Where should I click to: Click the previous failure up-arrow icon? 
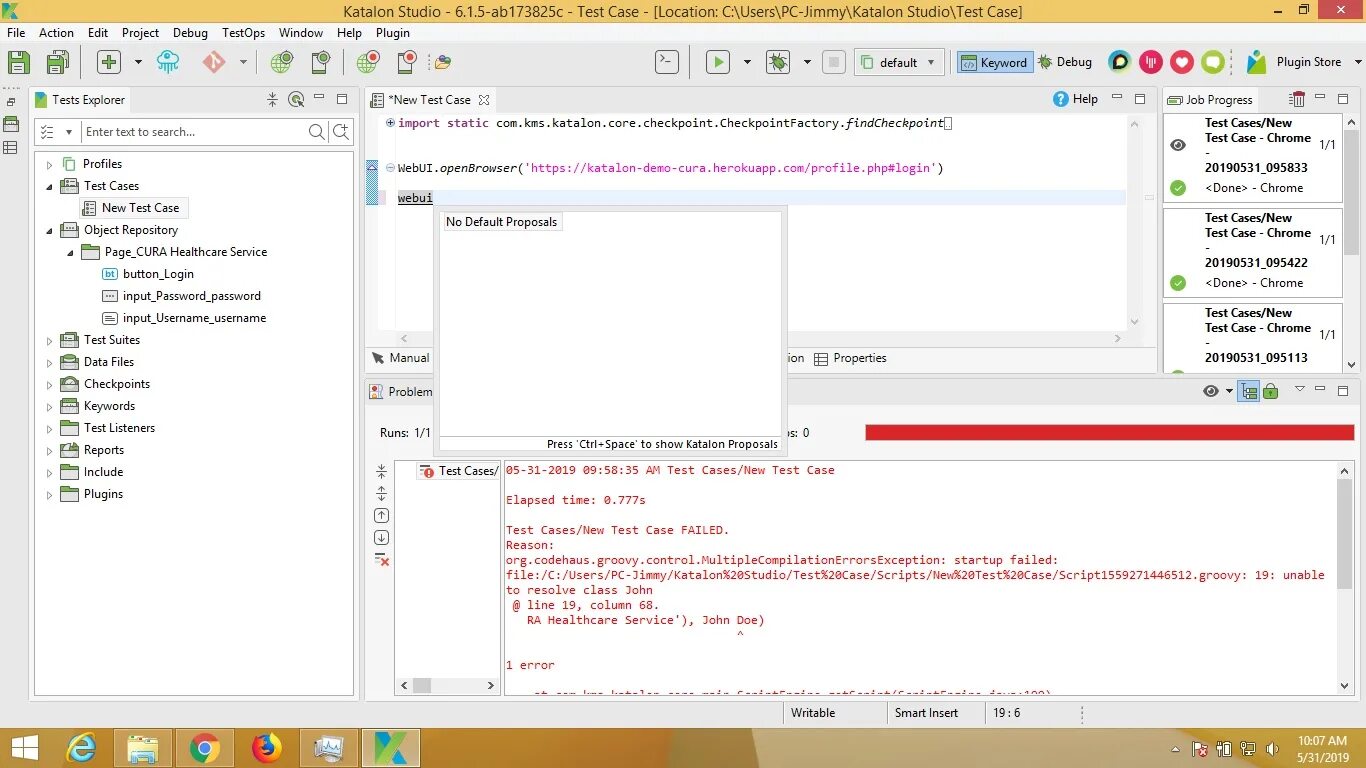click(381, 515)
